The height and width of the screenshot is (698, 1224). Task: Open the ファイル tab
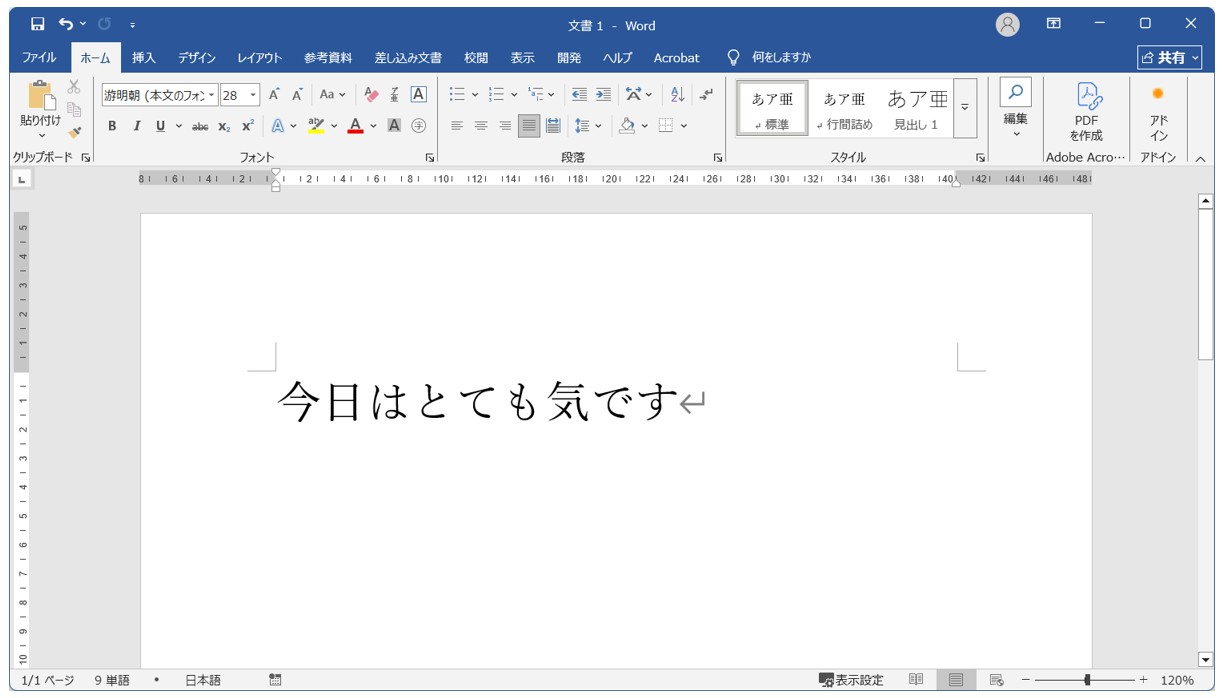click(39, 58)
